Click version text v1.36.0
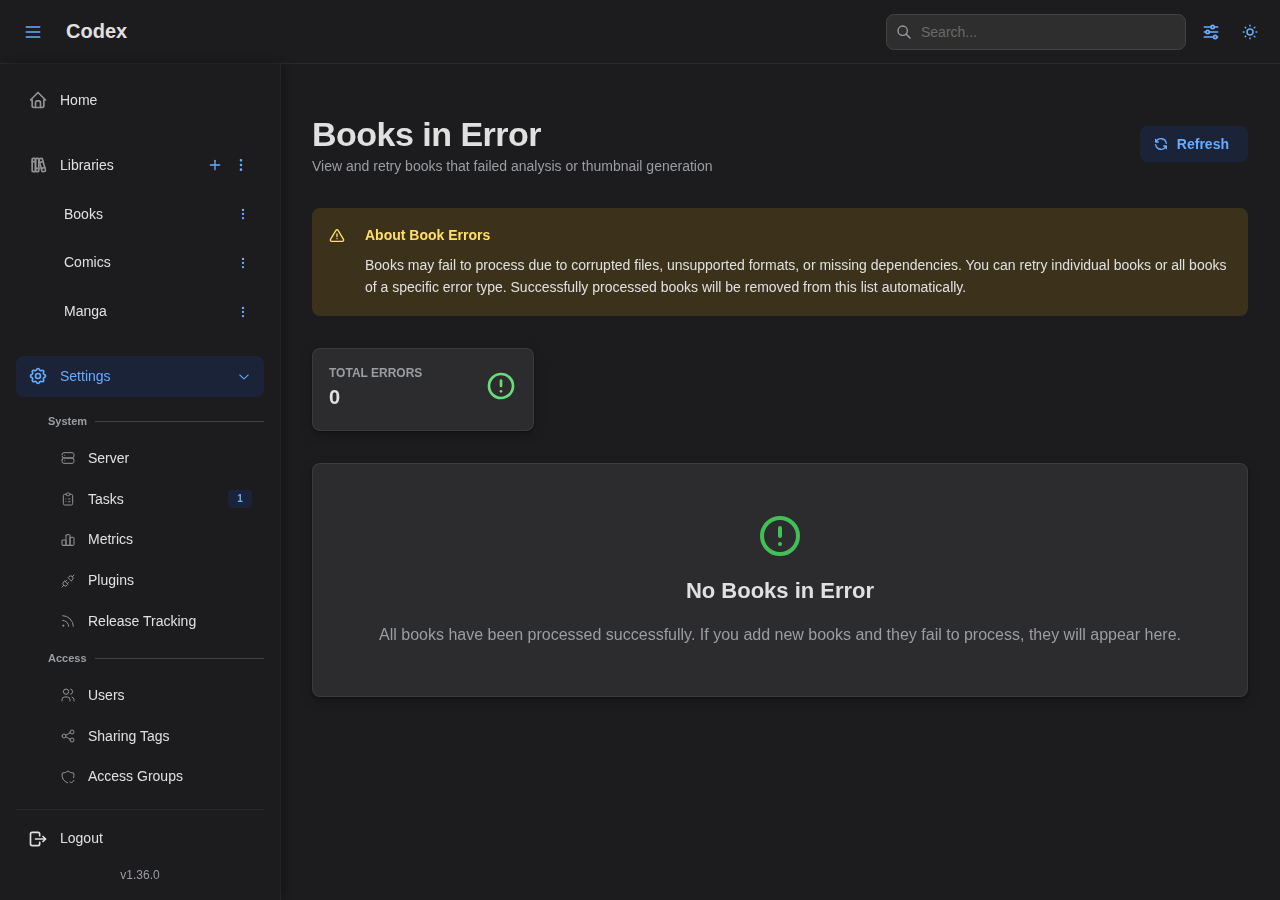Image resolution: width=1280 pixels, height=900 pixels. 140,875
